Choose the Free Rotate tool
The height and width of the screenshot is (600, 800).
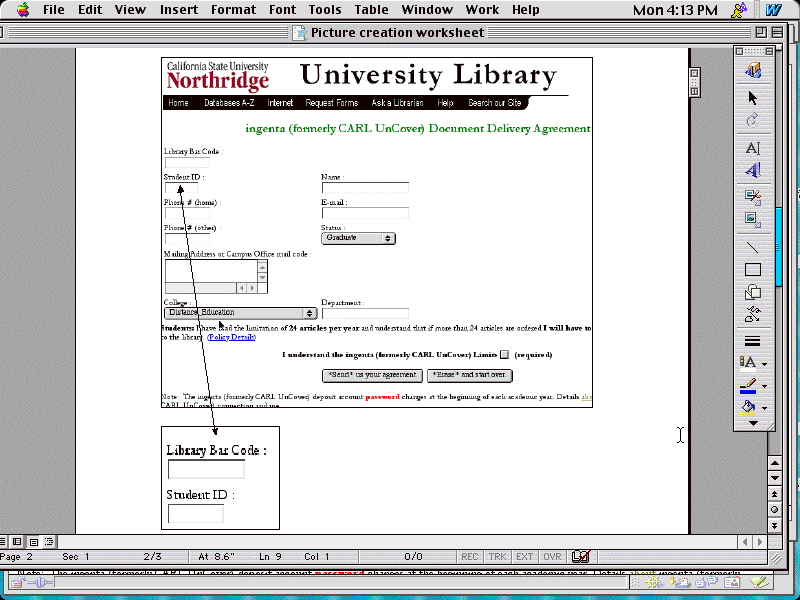(753, 120)
